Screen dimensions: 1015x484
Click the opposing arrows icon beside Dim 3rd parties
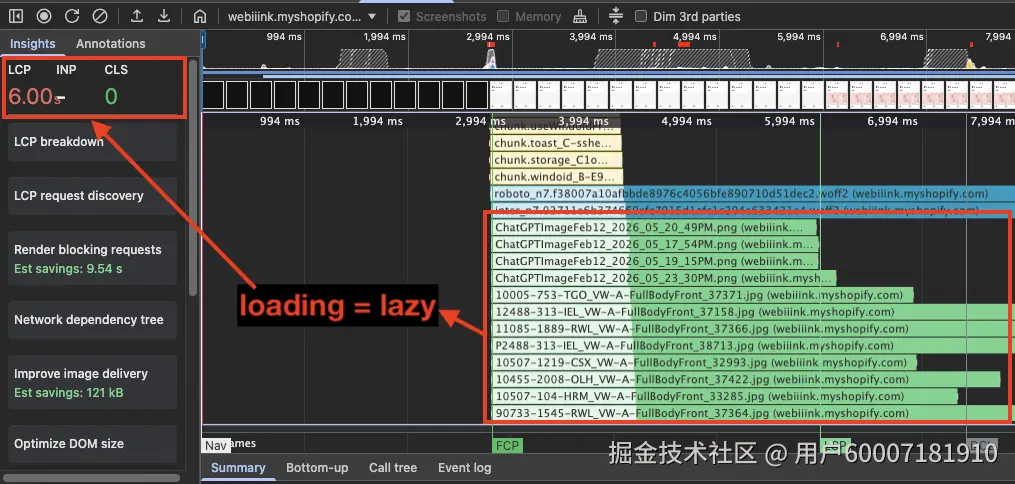click(616, 16)
